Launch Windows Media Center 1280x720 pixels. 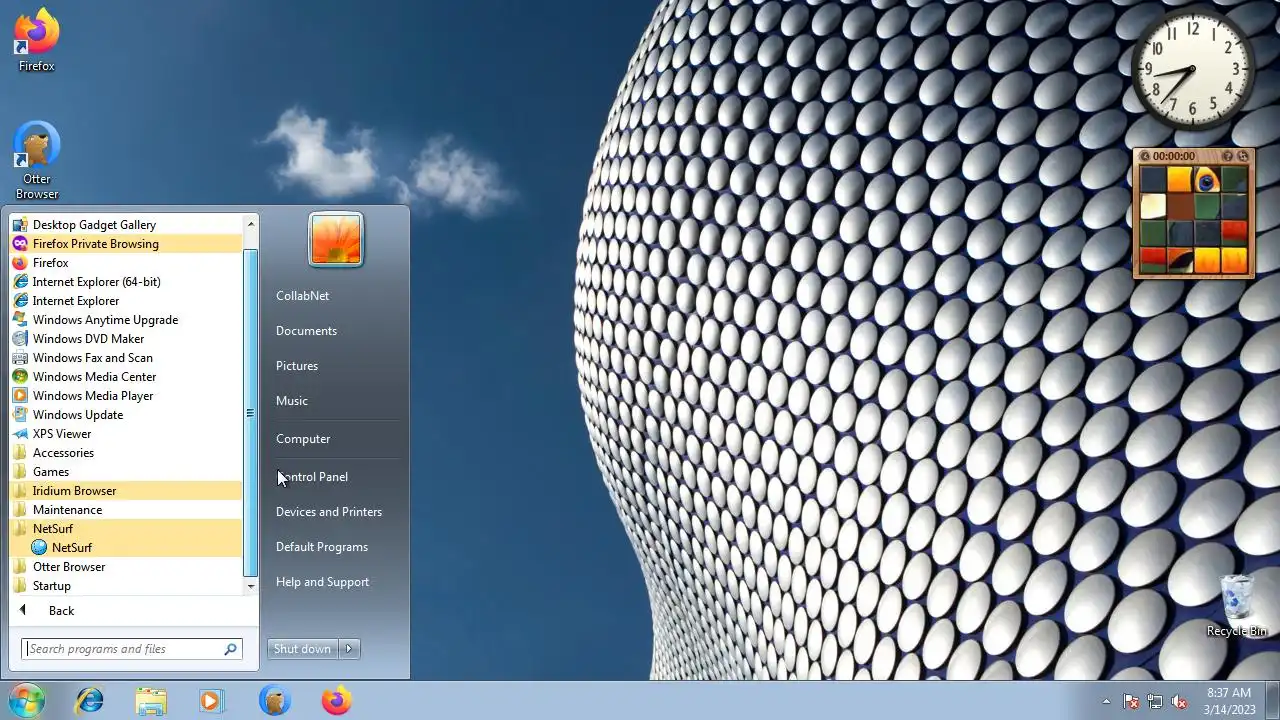[x=126, y=377]
